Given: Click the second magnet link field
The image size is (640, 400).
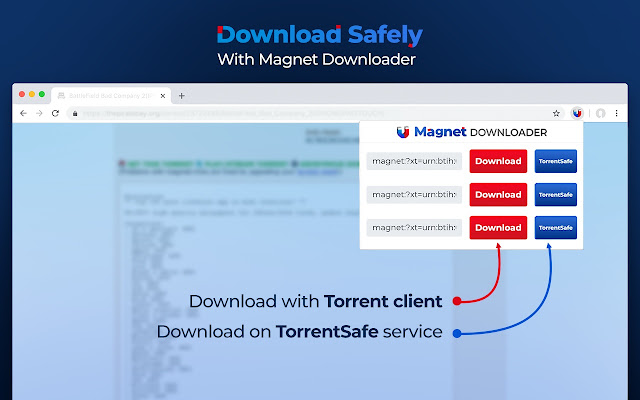Looking at the screenshot, I should coord(414,195).
